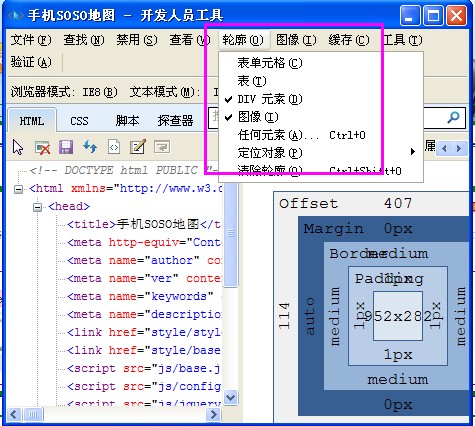Viewport: 475px width, 426px height.
Task: Open the 图像(I) menu in menu bar
Action: pyautogui.click(x=296, y=40)
